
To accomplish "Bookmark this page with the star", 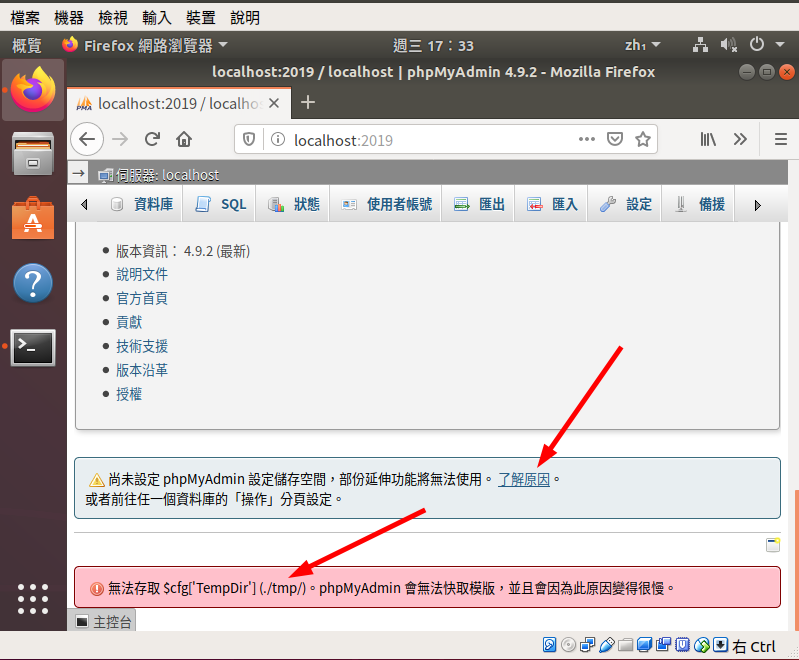I will click(643, 139).
